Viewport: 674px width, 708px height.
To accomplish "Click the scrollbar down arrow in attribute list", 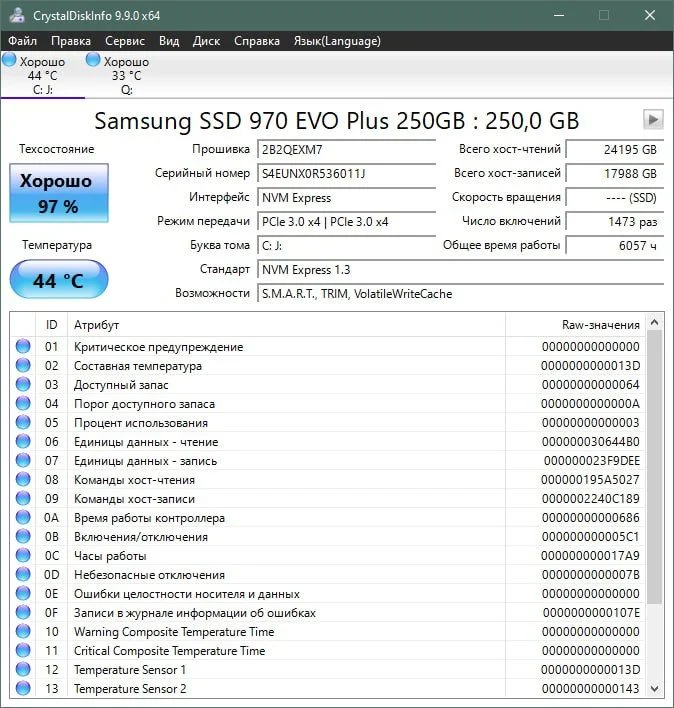I will (x=655, y=688).
